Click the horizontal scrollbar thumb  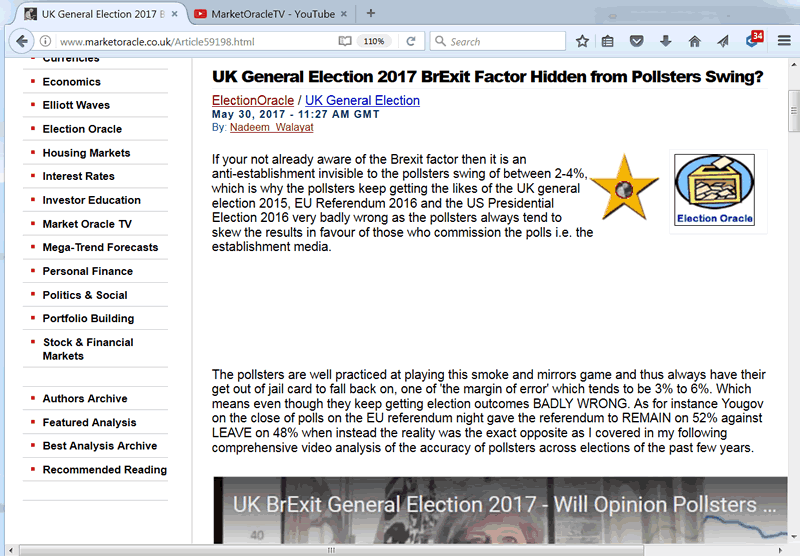(x=332, y=550)
